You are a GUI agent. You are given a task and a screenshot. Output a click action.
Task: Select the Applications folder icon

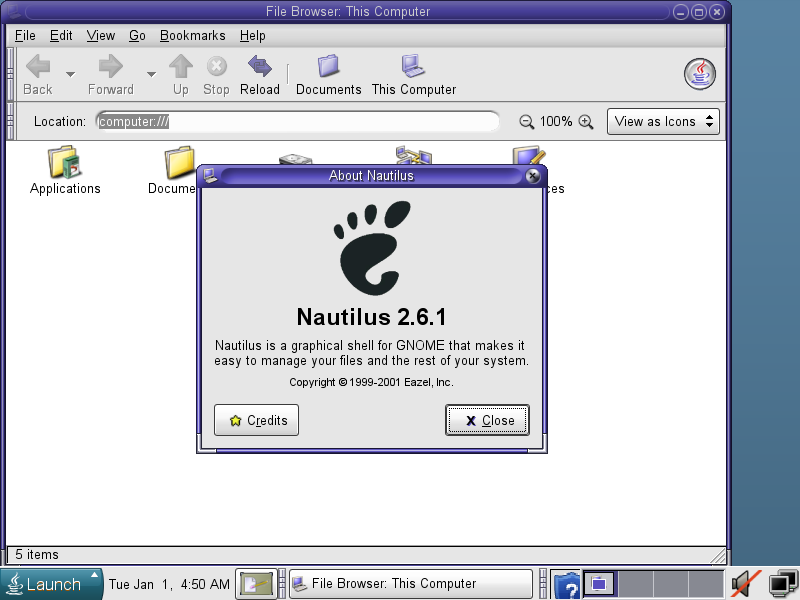[x=64, y=162]
